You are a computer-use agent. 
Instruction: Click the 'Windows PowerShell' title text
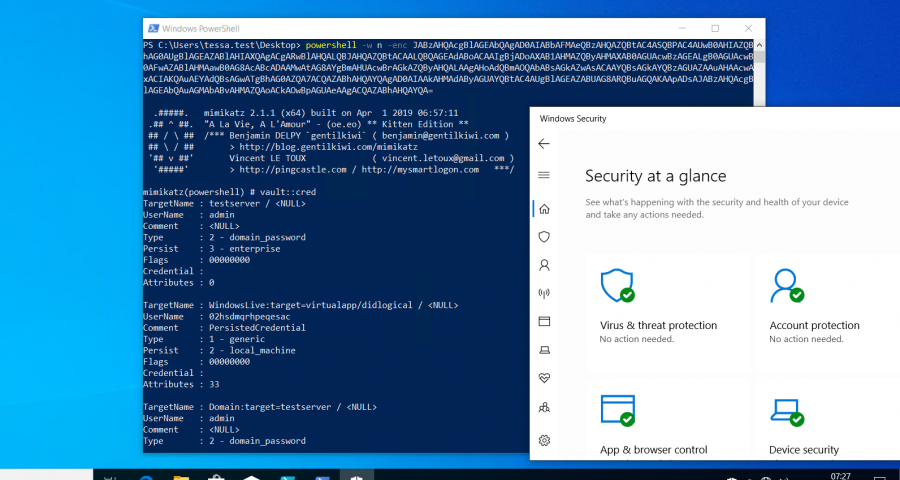tap(201, 29)
